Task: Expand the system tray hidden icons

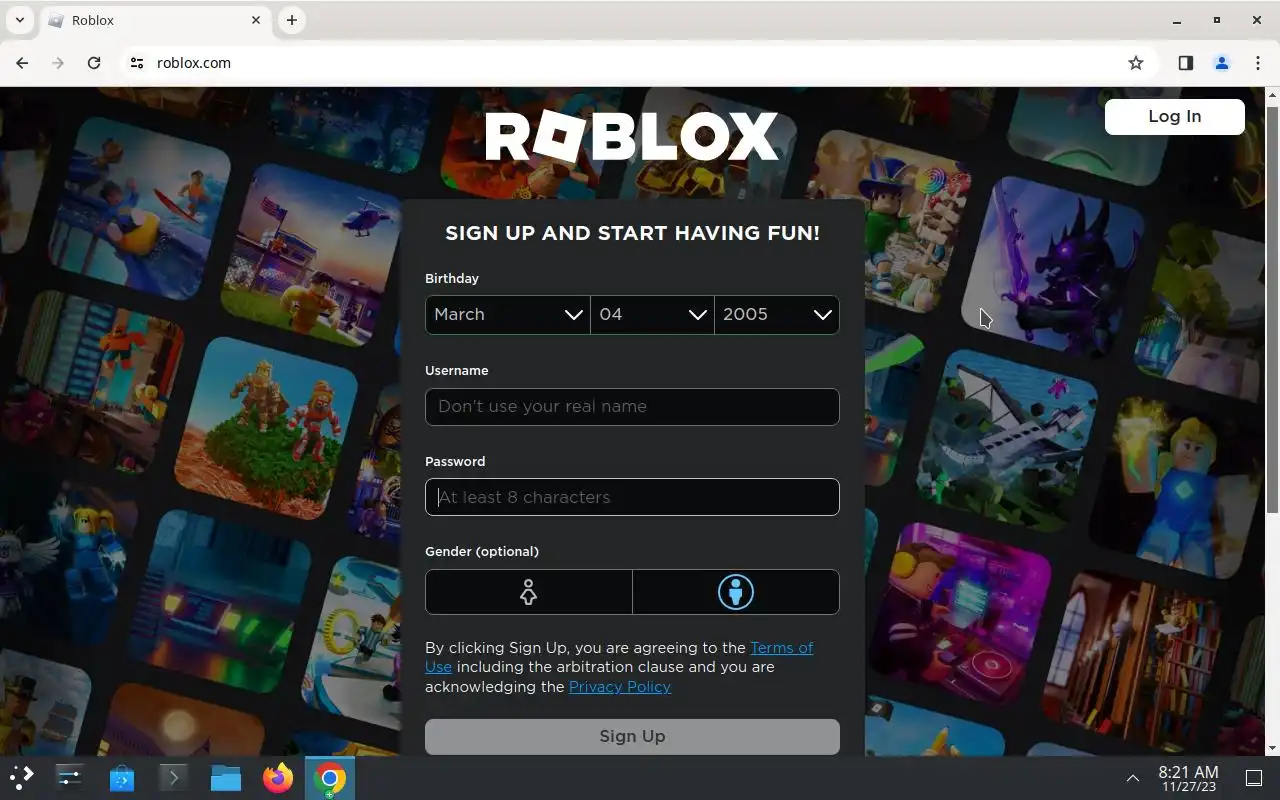Action: [x=1132, y=778]
